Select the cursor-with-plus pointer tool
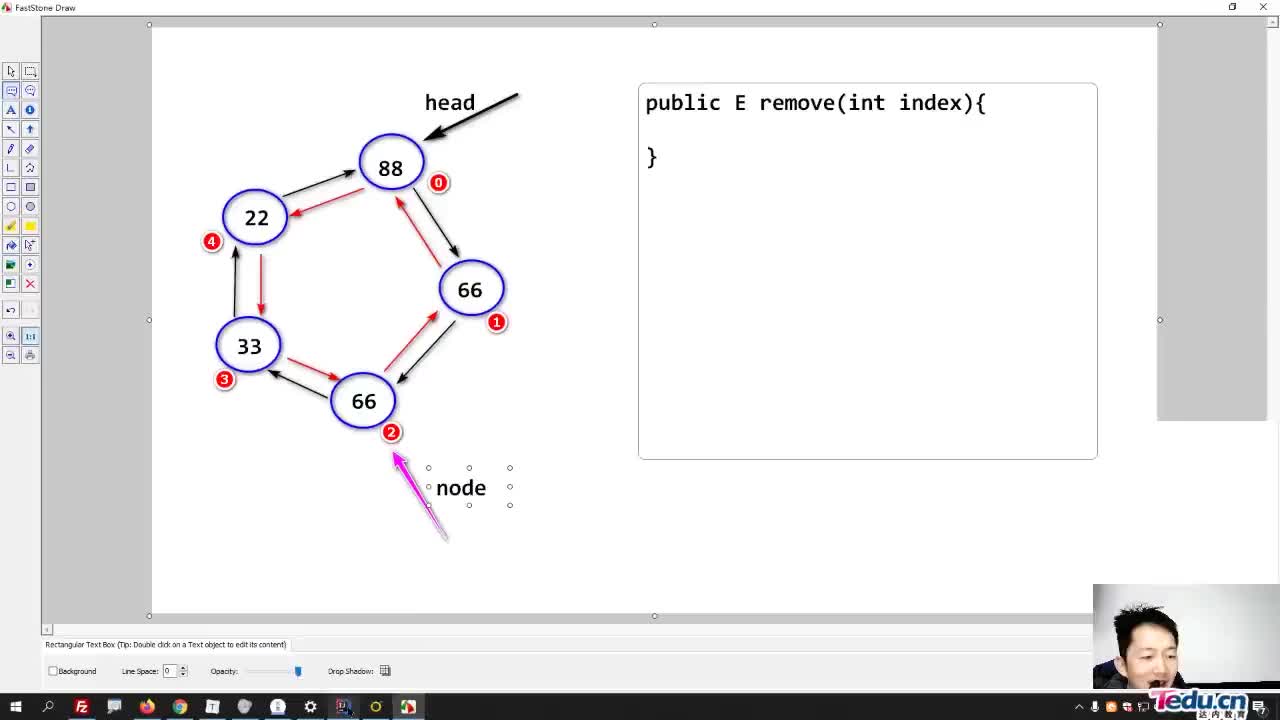1280x720 pixels. coord(30,245)
